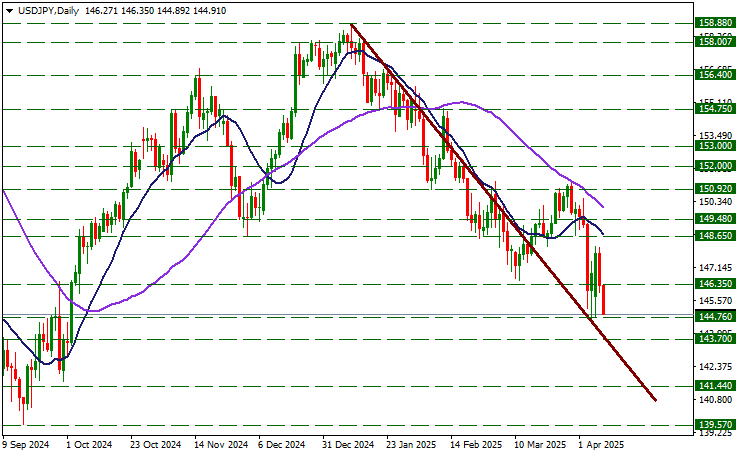The width and height of the screenshot is (739, 456).
Task: Select the 144.760 price level label
Action: pyautogui.click(x=715, y=317)
